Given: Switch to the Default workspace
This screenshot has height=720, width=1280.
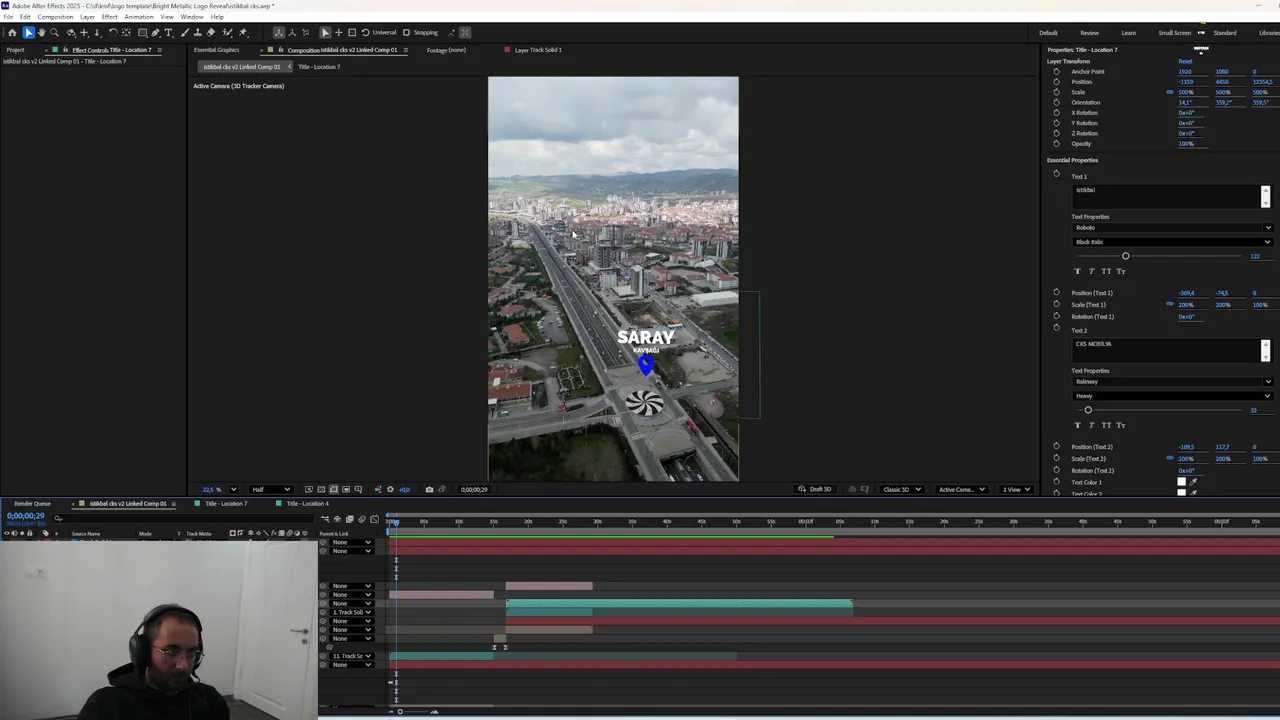Looking at the screenshot, I should click(x=1048, y=33).
